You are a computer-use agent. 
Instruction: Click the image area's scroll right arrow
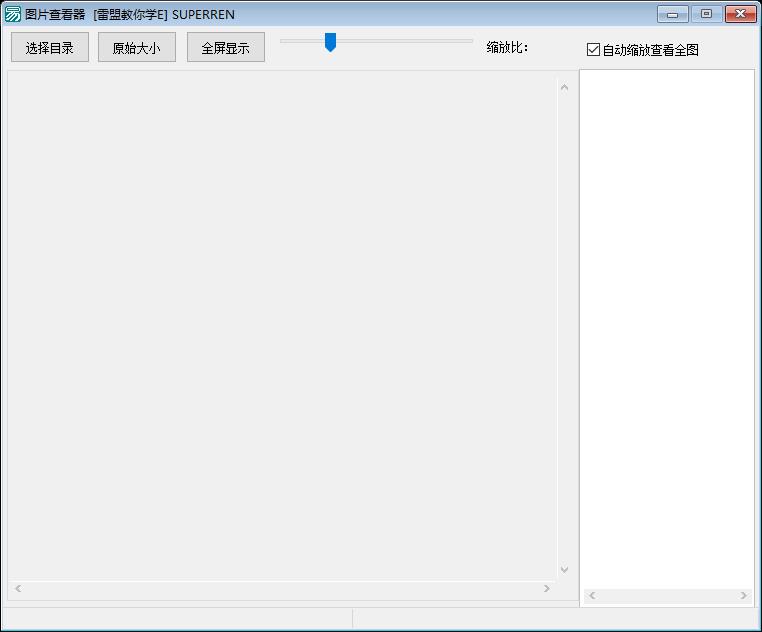point(547,588)
